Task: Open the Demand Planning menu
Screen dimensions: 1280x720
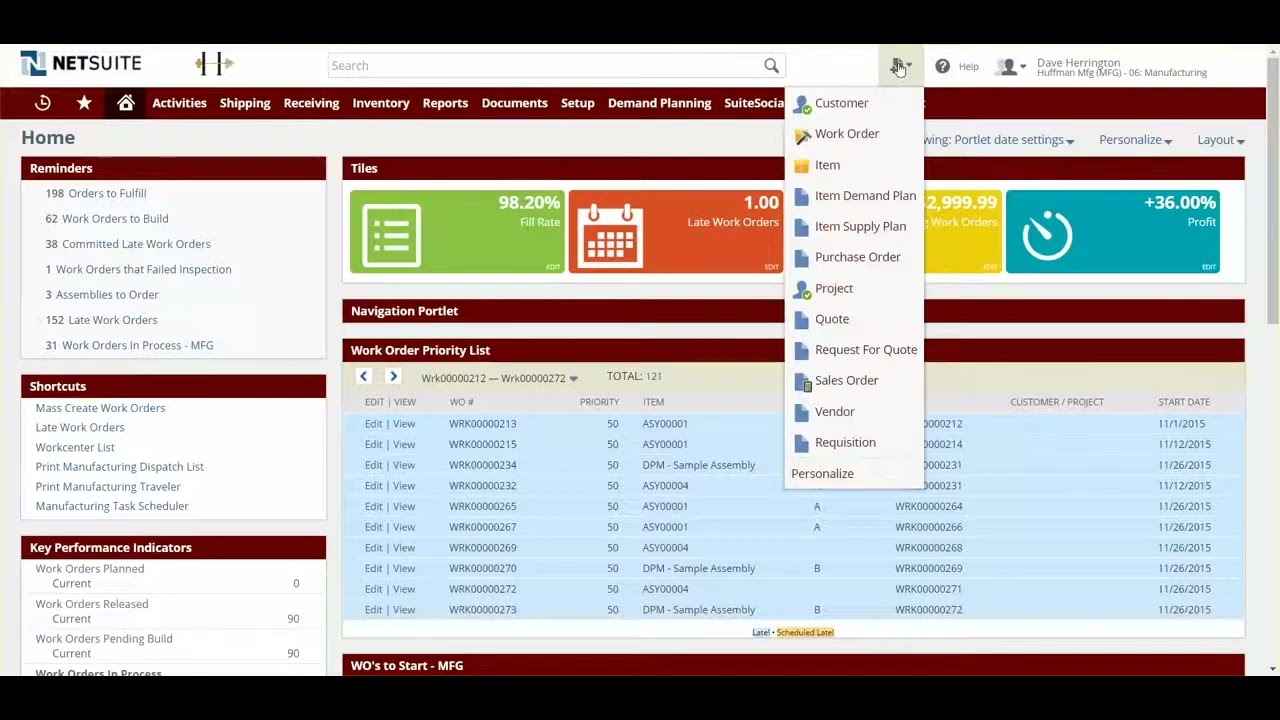Action: 659,103
